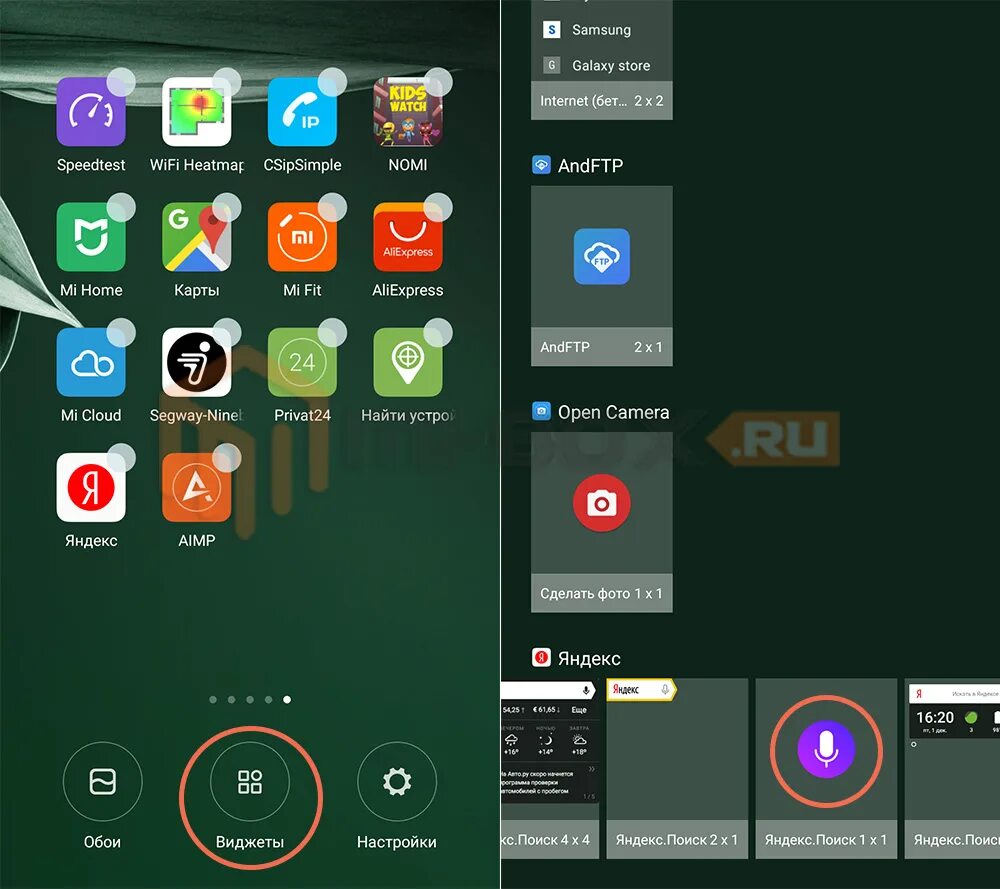Image resolution: width=1000 pixels, height=889 pixels.
Task: Tick selection circle on AliExpress icon
Action: coord(438,207)
